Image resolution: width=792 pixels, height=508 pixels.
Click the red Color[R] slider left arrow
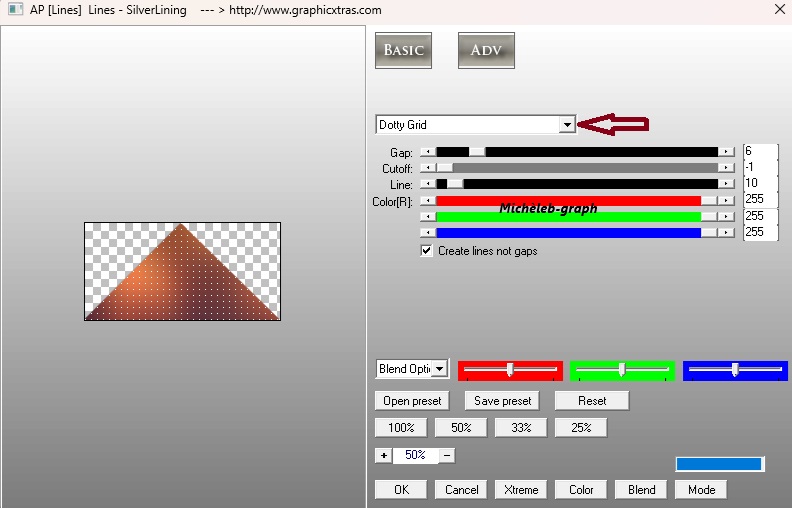point(428,201)
